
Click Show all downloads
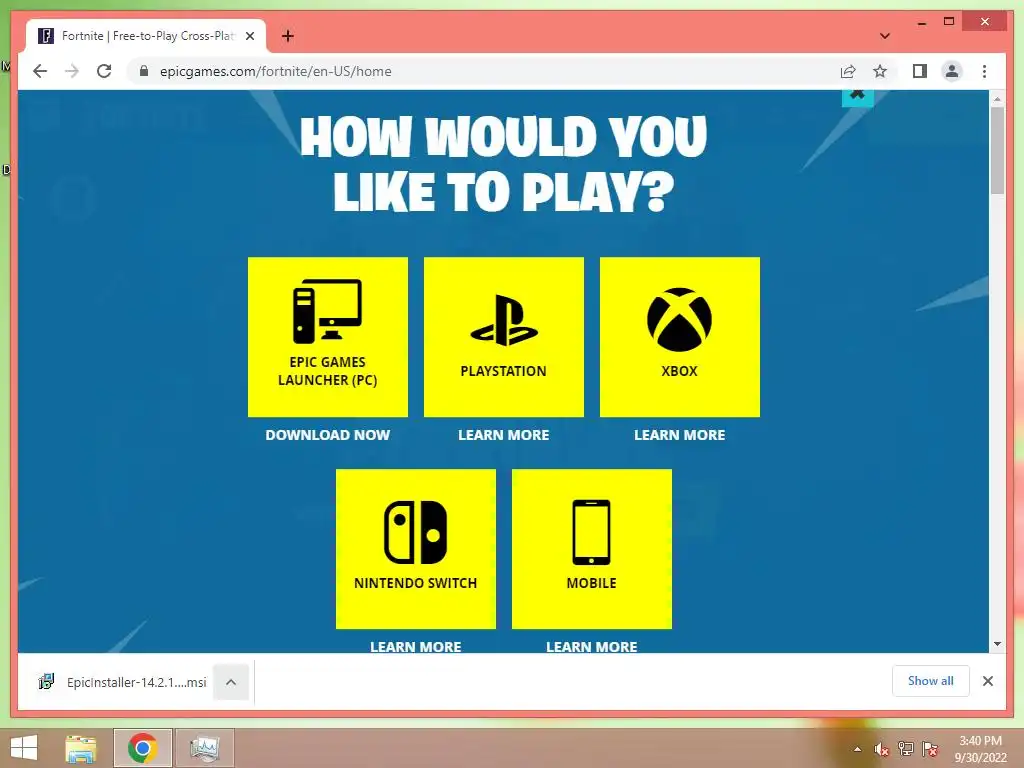pyautogui.click(x=931, y=681)
